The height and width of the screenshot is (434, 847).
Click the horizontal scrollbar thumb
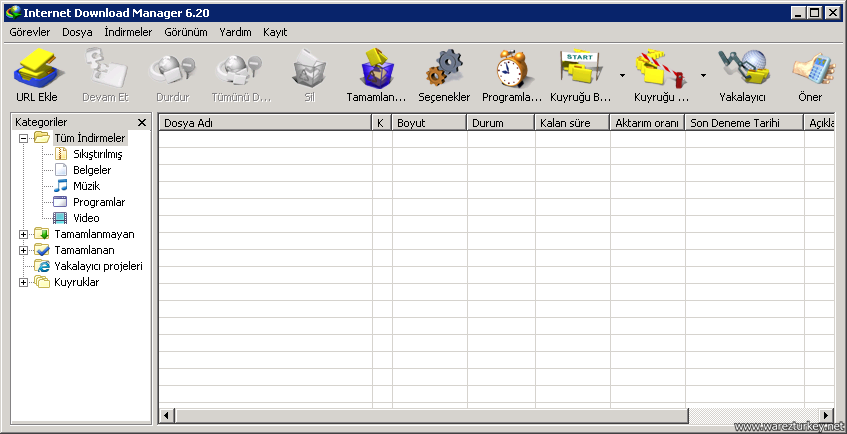pos(431,415)
